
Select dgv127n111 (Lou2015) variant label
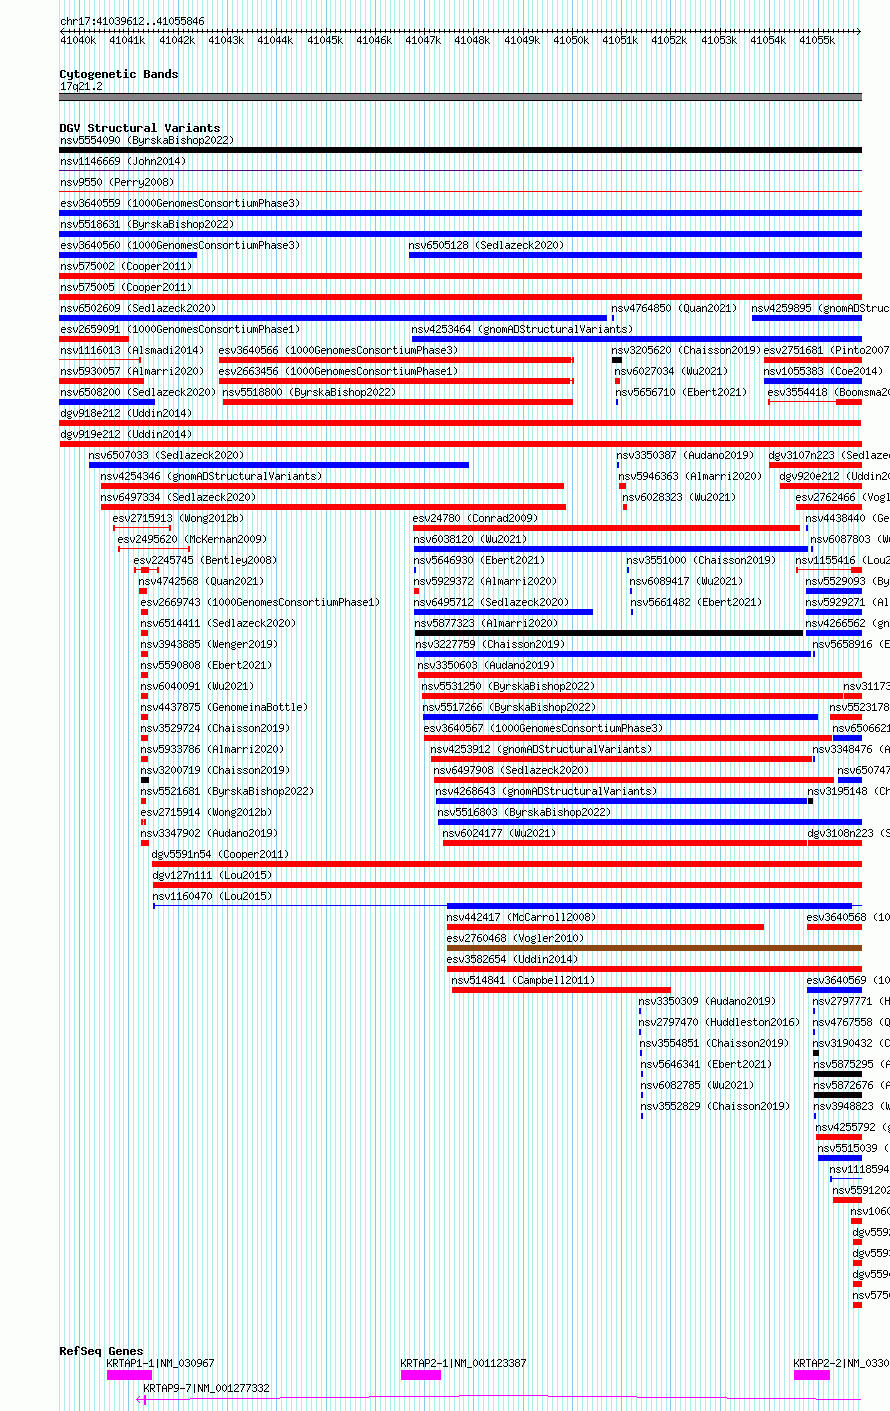(x=212, y=875)
